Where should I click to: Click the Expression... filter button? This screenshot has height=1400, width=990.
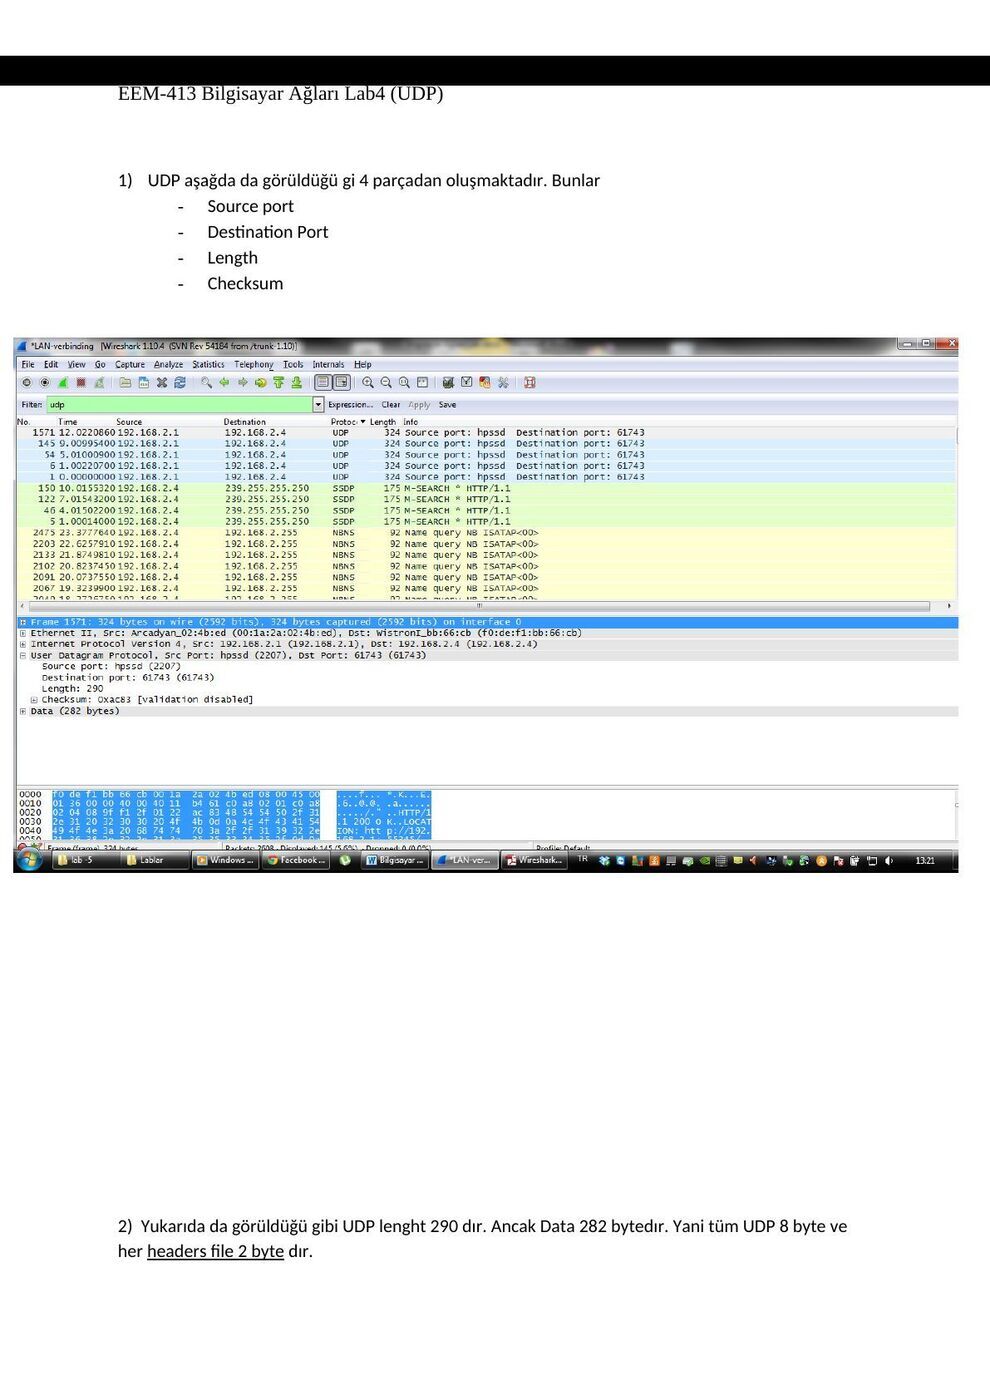pyautogui.click(x=350, y=405)
